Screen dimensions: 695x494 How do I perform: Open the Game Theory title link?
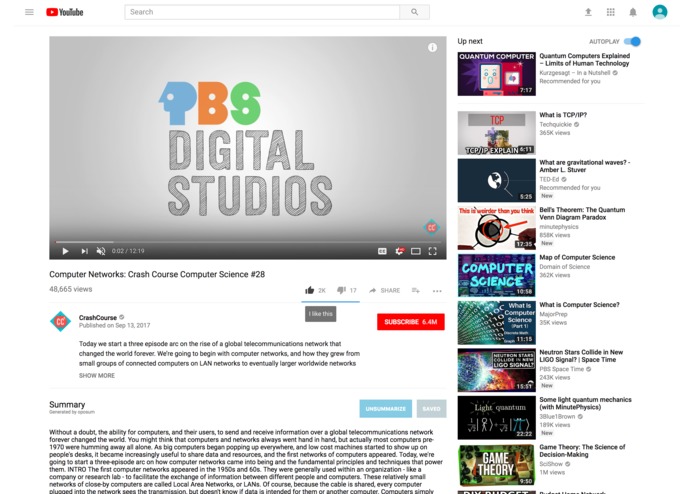[x=582, y=451]
